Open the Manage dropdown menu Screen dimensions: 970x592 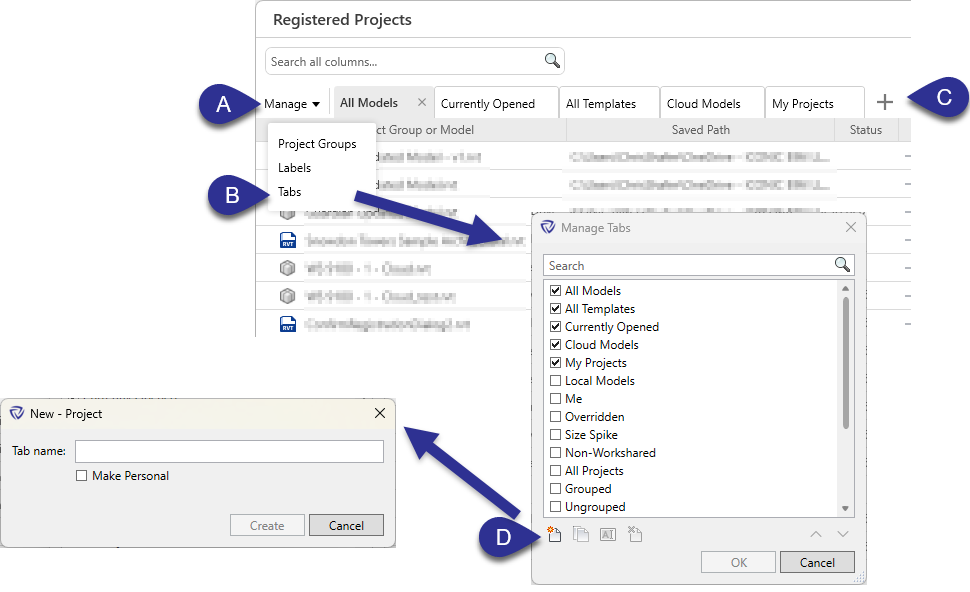click(292, 103)
